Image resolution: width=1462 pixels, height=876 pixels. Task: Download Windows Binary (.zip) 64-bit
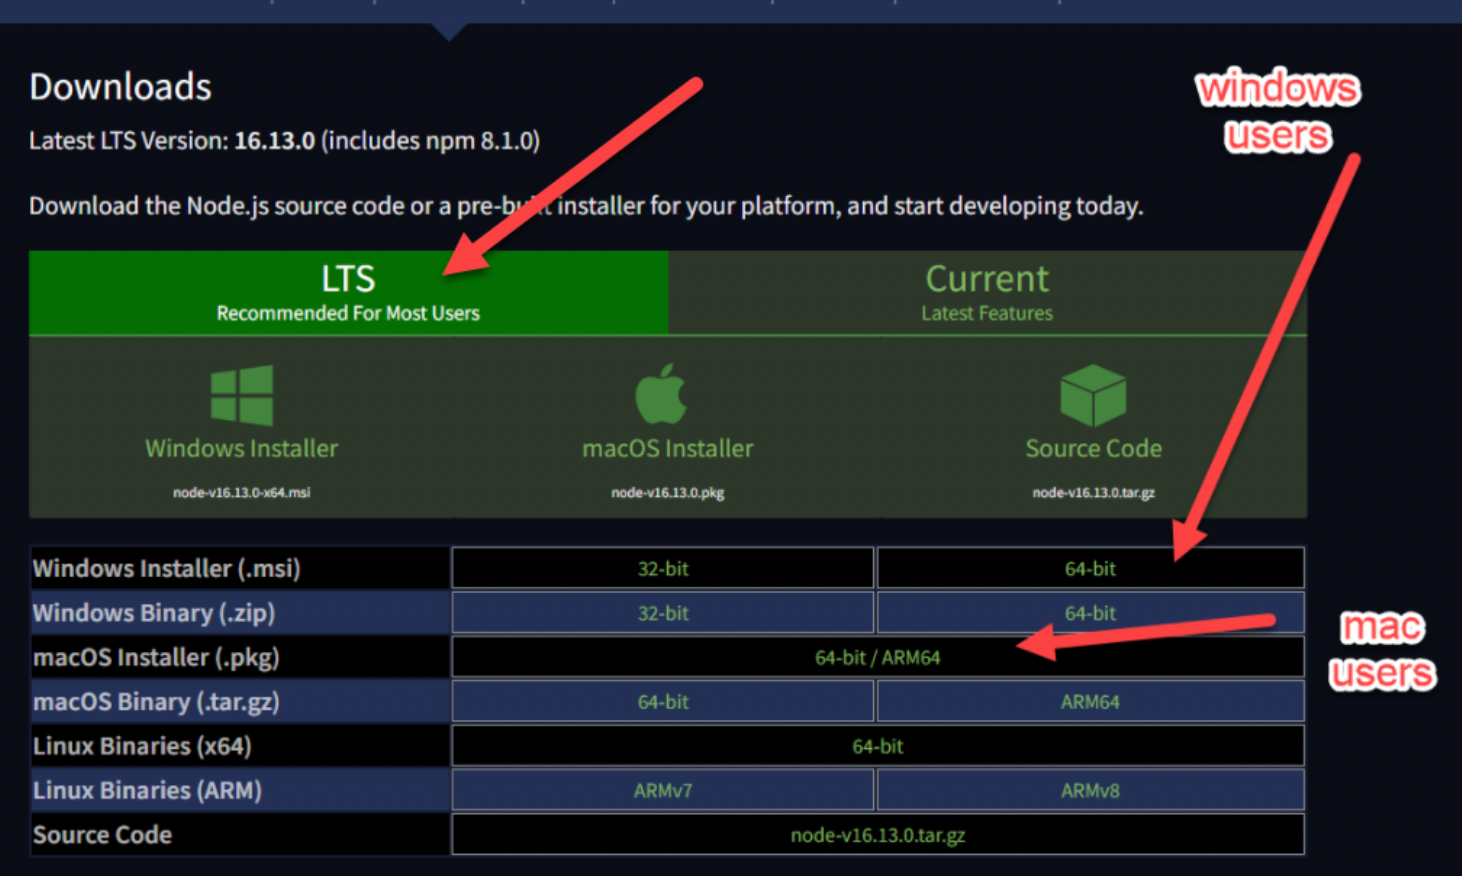pos(1090,613)
